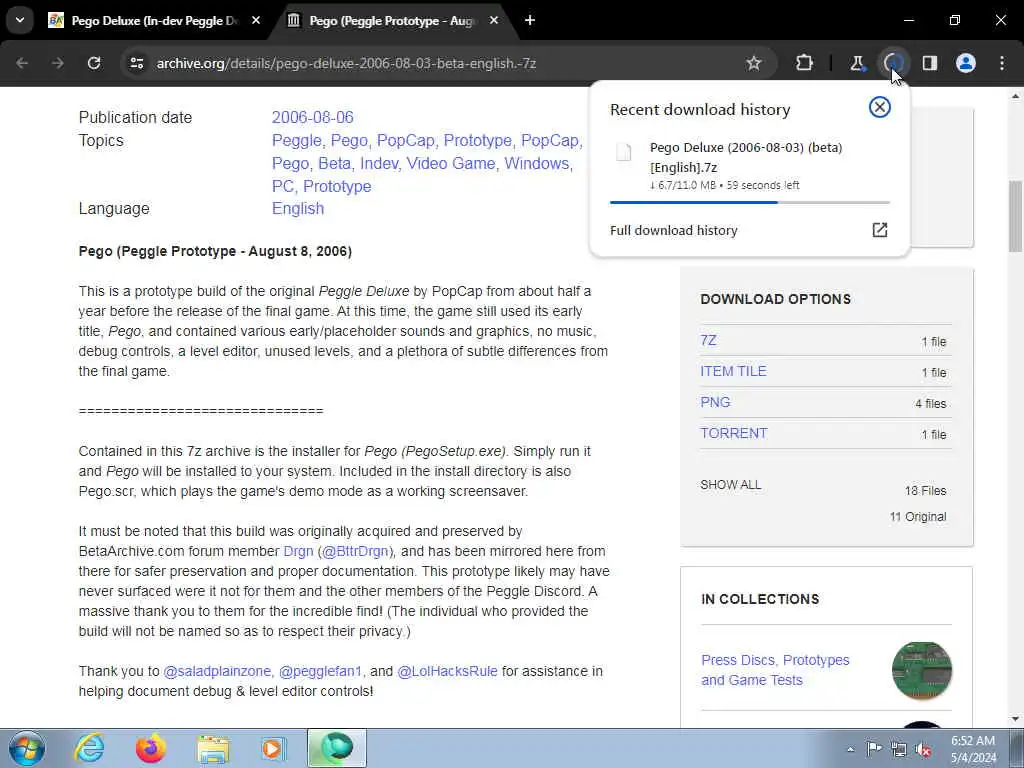Open Full download history external link icon
This screenshot has width=1024, height=768.
tap(880, 230)
